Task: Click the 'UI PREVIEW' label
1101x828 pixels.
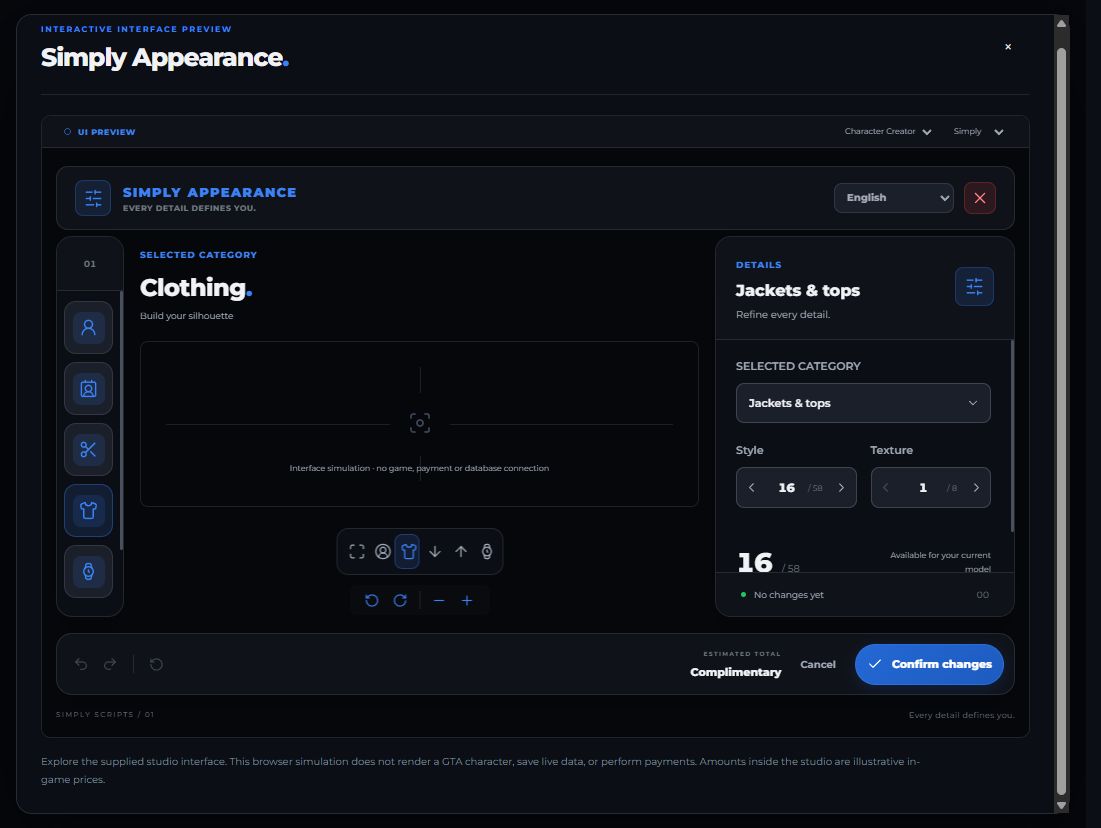Action: [107, 132]
